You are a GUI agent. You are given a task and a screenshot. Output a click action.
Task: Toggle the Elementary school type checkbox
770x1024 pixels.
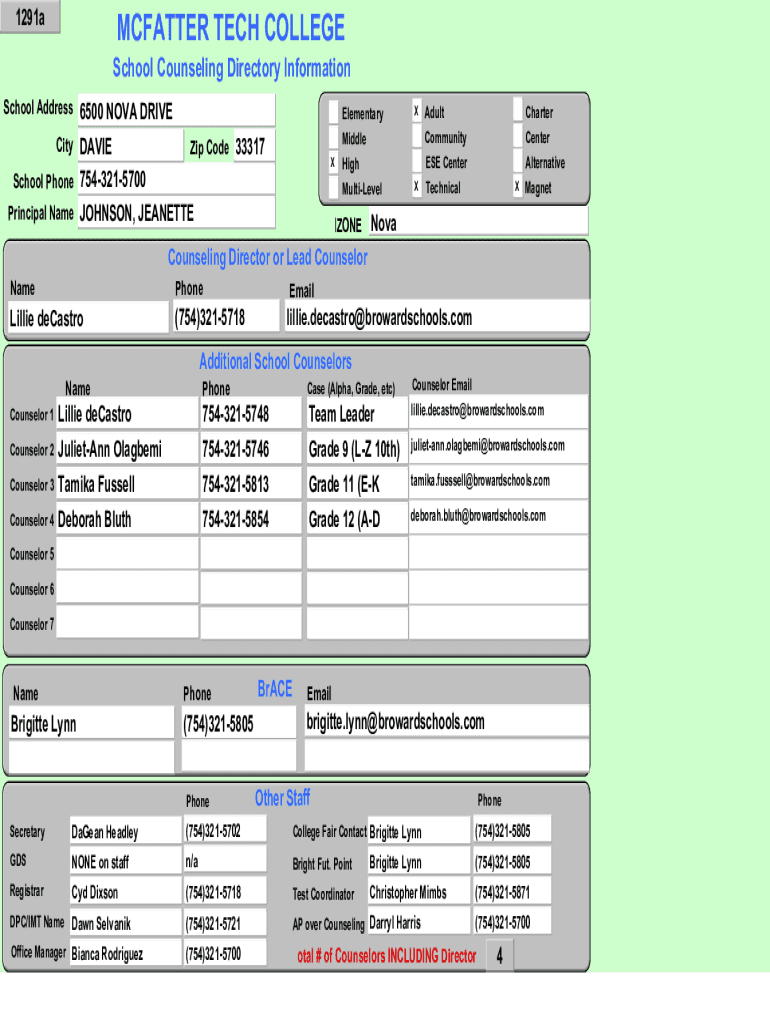pos(334,113)
